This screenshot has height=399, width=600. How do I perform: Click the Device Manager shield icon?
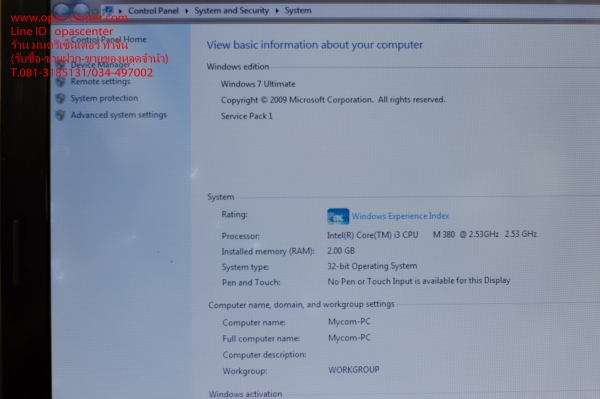[60, 65]
